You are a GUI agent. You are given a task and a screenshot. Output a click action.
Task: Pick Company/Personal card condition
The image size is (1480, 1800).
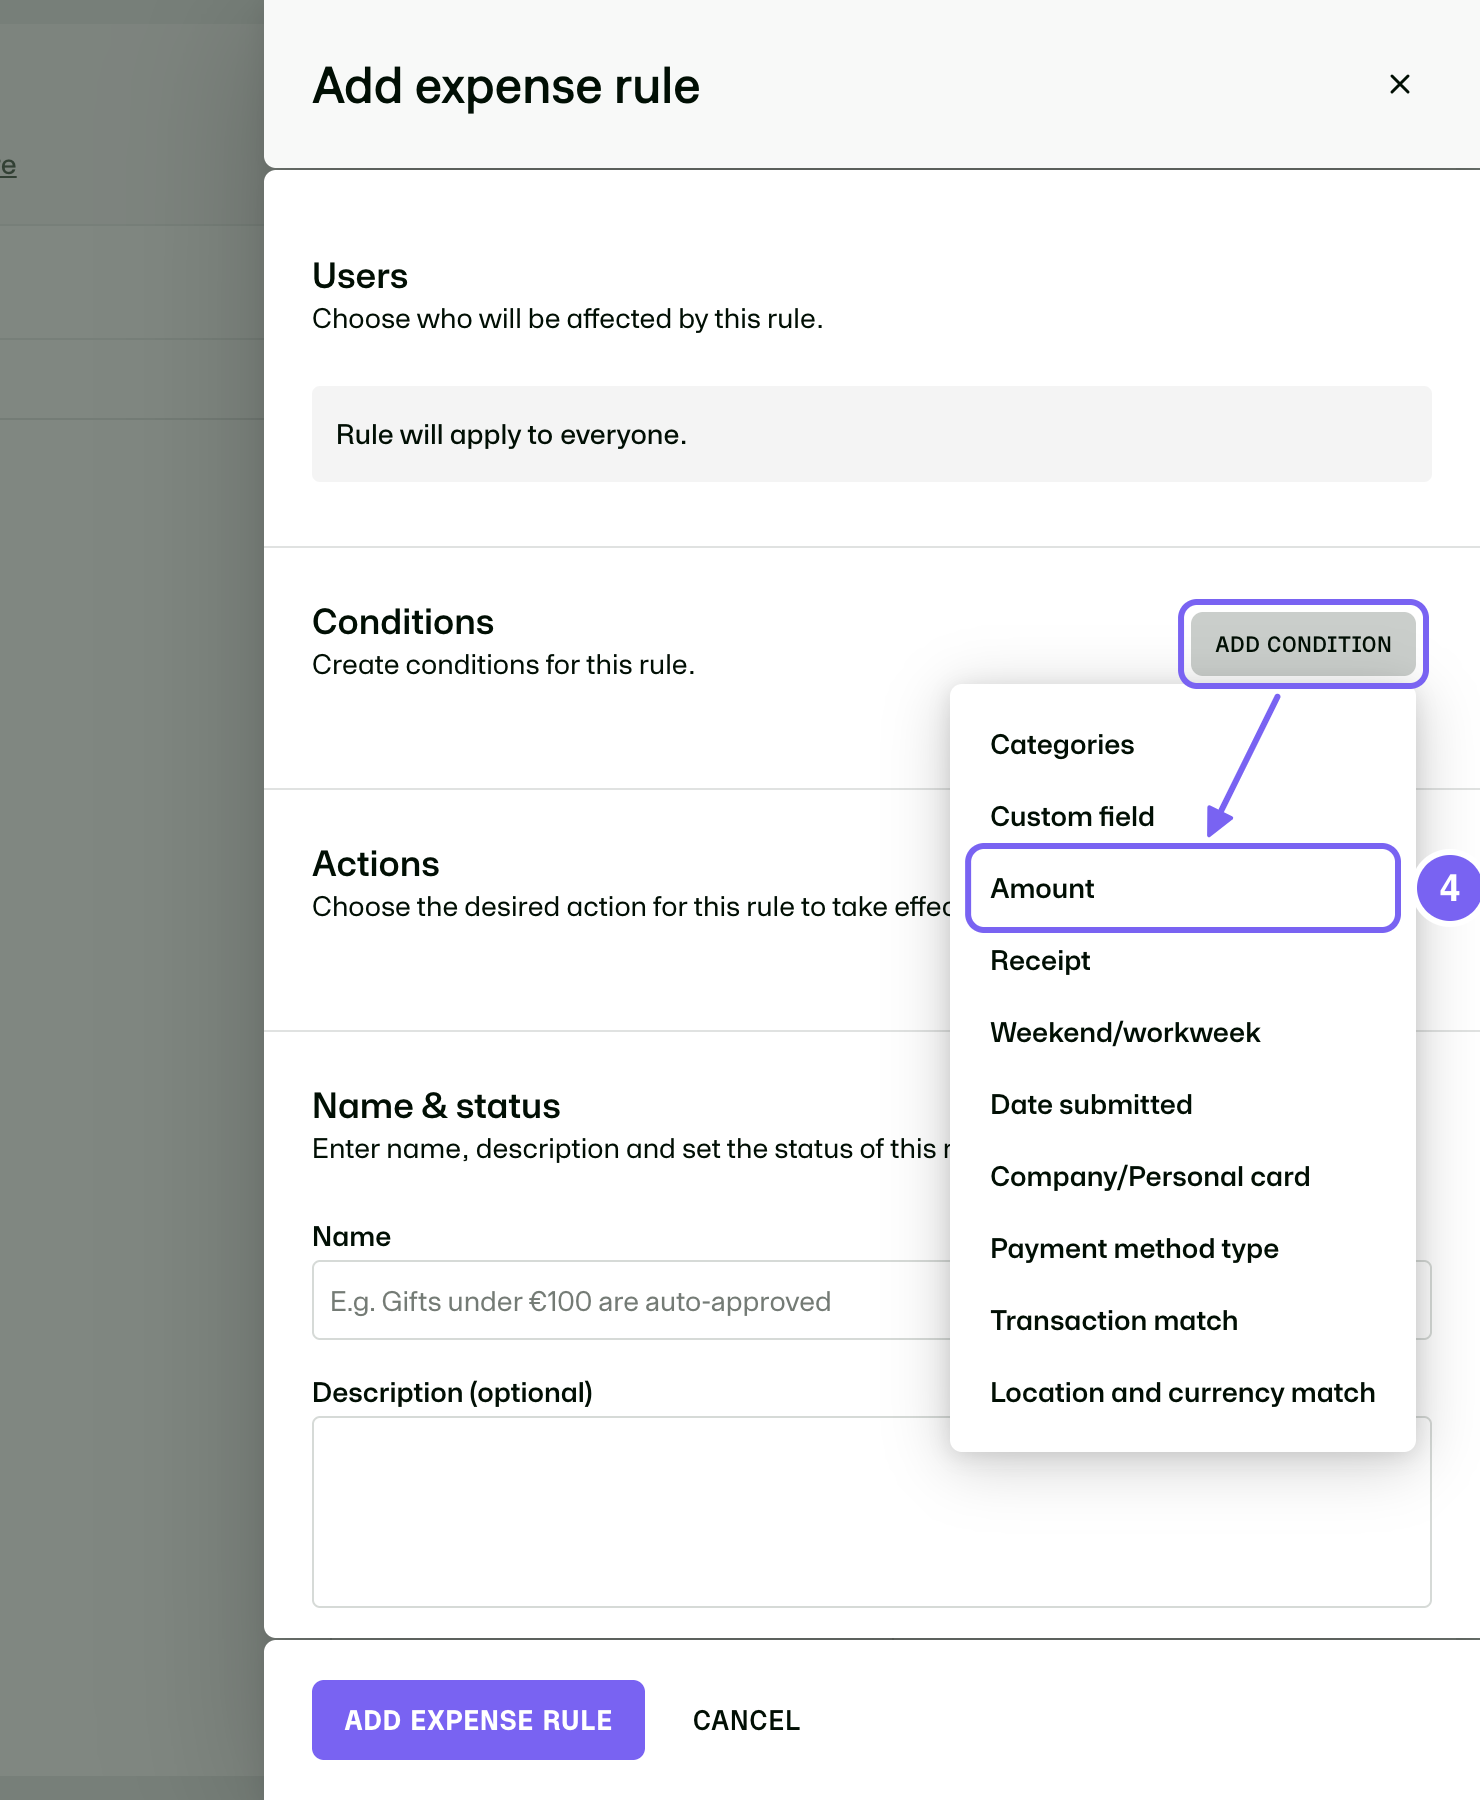click(1182, 1176)
